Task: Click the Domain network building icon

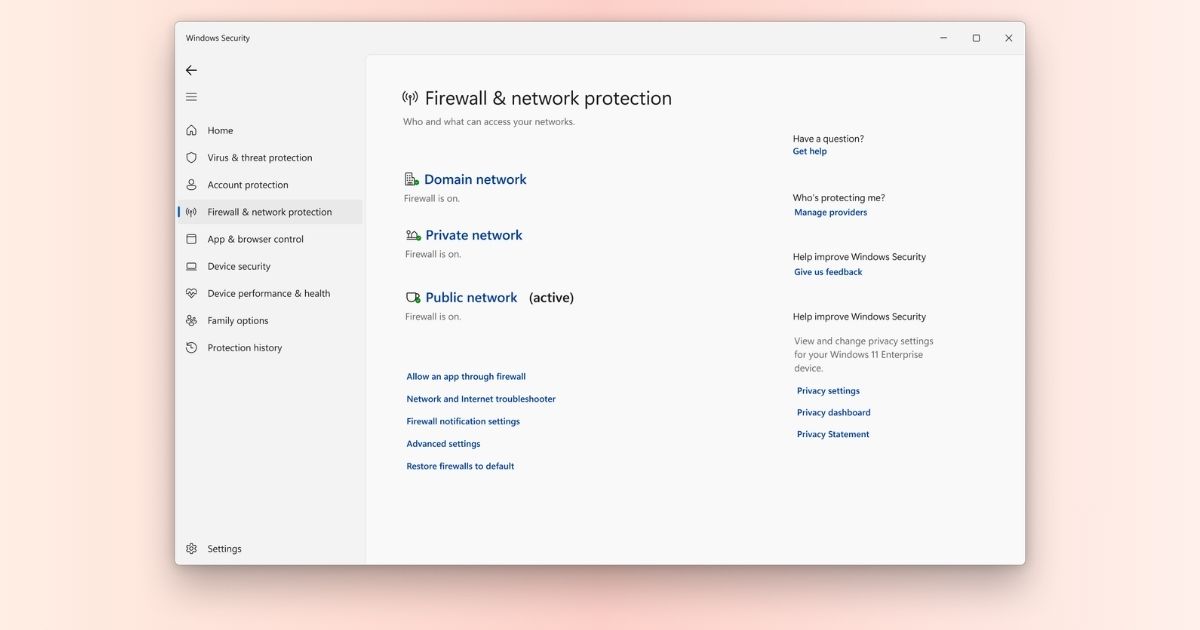Action: point(411,179)
